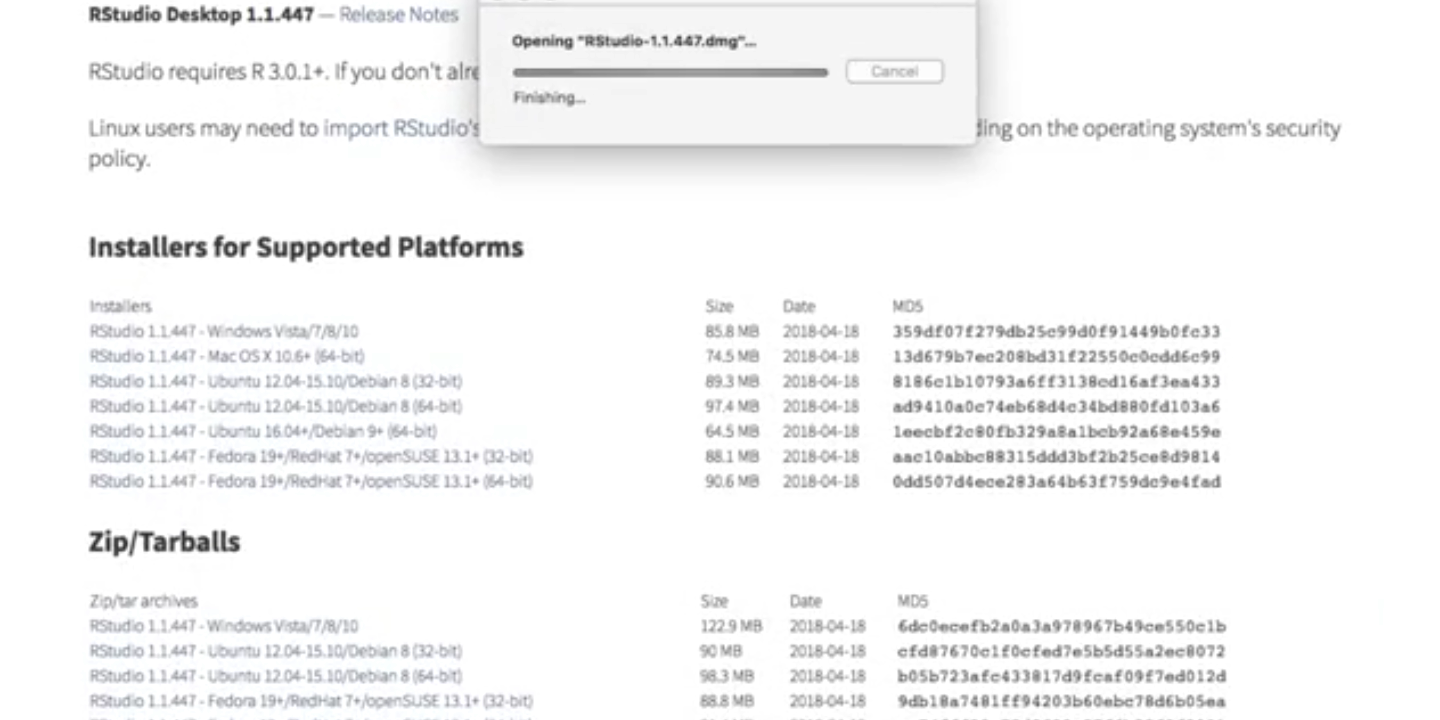This screenshot has width=1440, height=720.
Task: Click the 85.8 MB size value
Action: pos(732,331)
